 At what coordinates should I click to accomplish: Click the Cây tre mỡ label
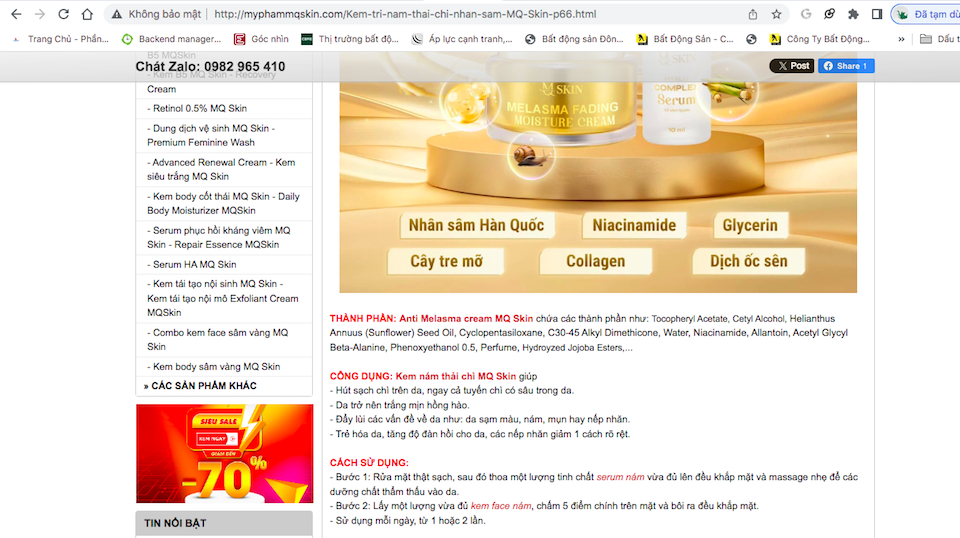coord(446,261)
